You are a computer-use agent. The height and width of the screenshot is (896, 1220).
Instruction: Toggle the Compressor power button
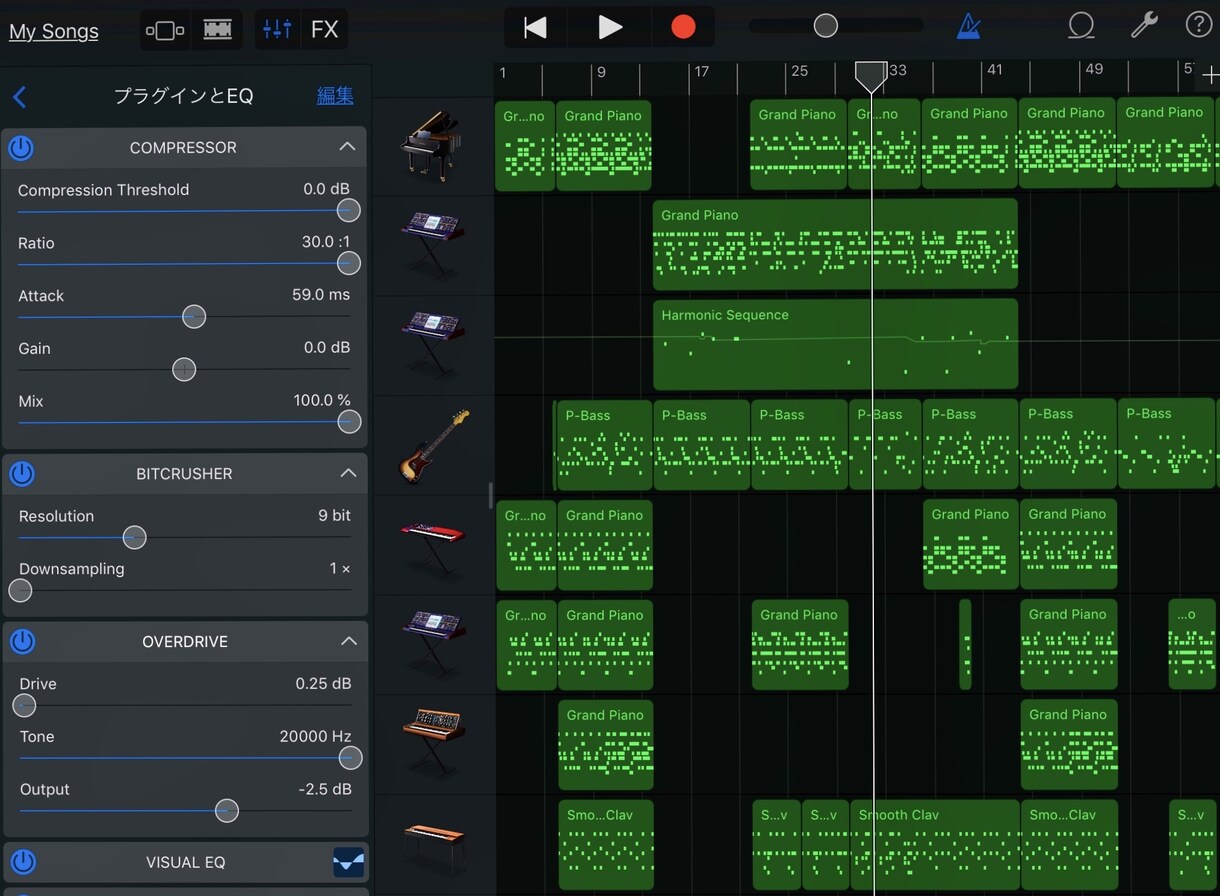[21, 148]
